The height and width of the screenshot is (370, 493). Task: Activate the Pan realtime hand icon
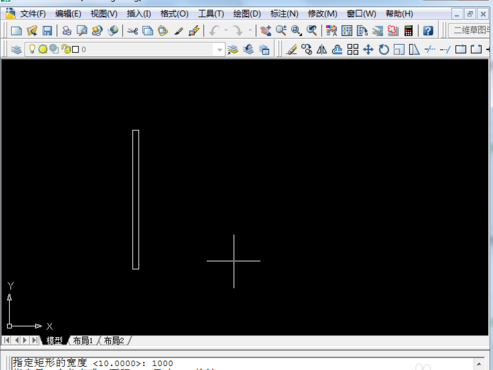point(266,31)
